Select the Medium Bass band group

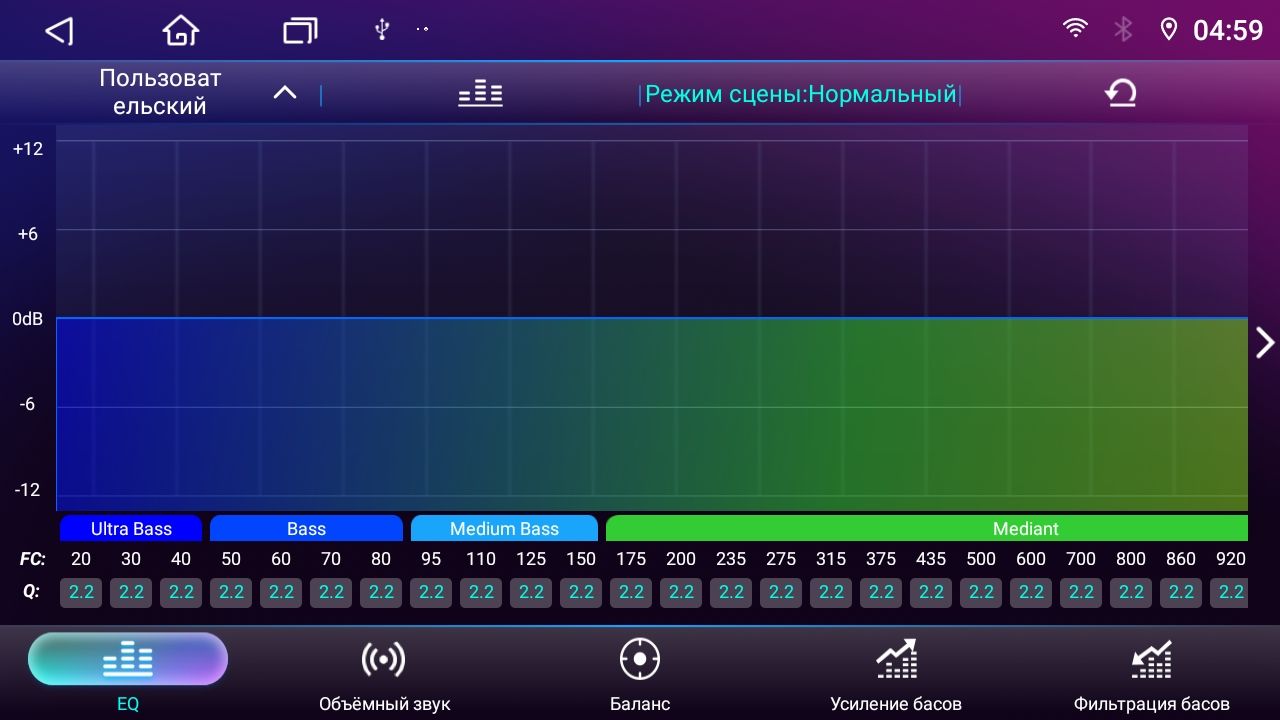click(x=504, y=529)
